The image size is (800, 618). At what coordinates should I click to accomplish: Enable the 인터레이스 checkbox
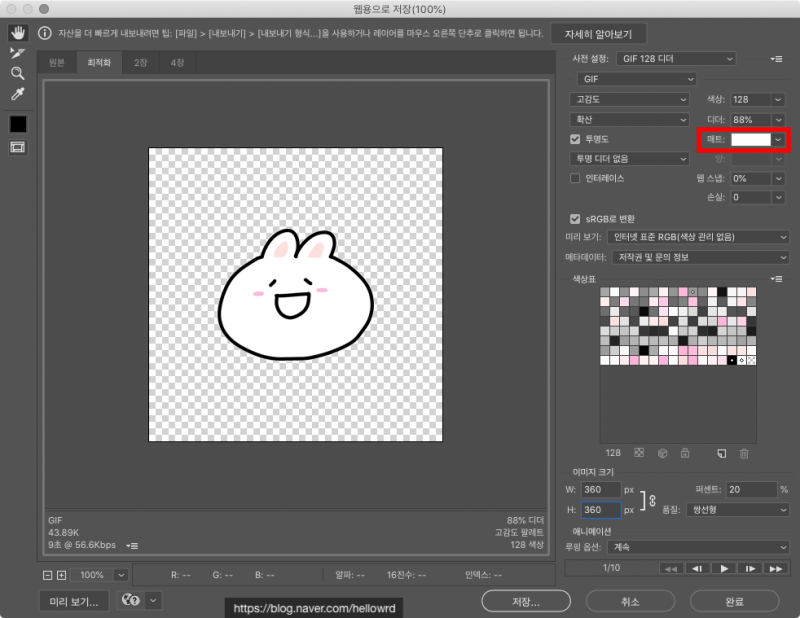click(575, 178)
